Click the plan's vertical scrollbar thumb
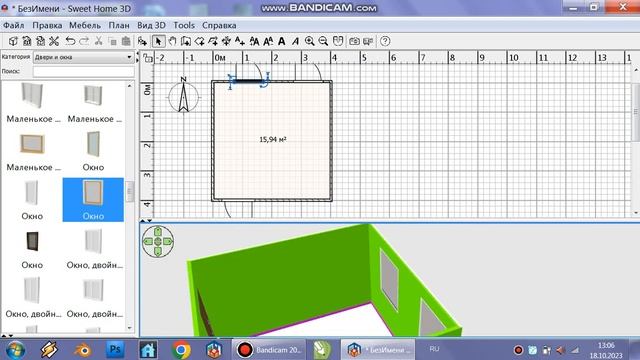This screenshot has width=640, height=360. click(636, 111)
